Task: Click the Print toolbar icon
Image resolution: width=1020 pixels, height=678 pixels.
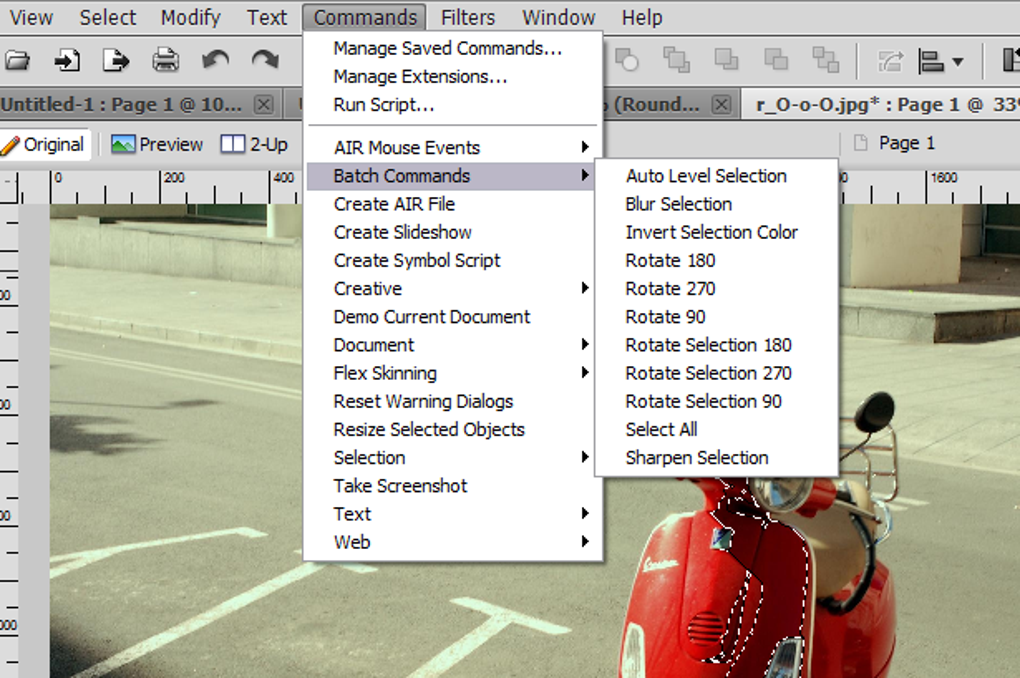Action: 165,61
